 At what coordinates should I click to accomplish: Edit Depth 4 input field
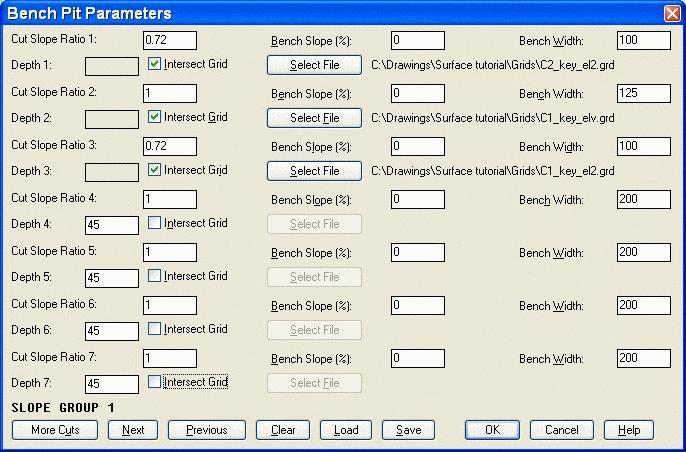(112, 225)
